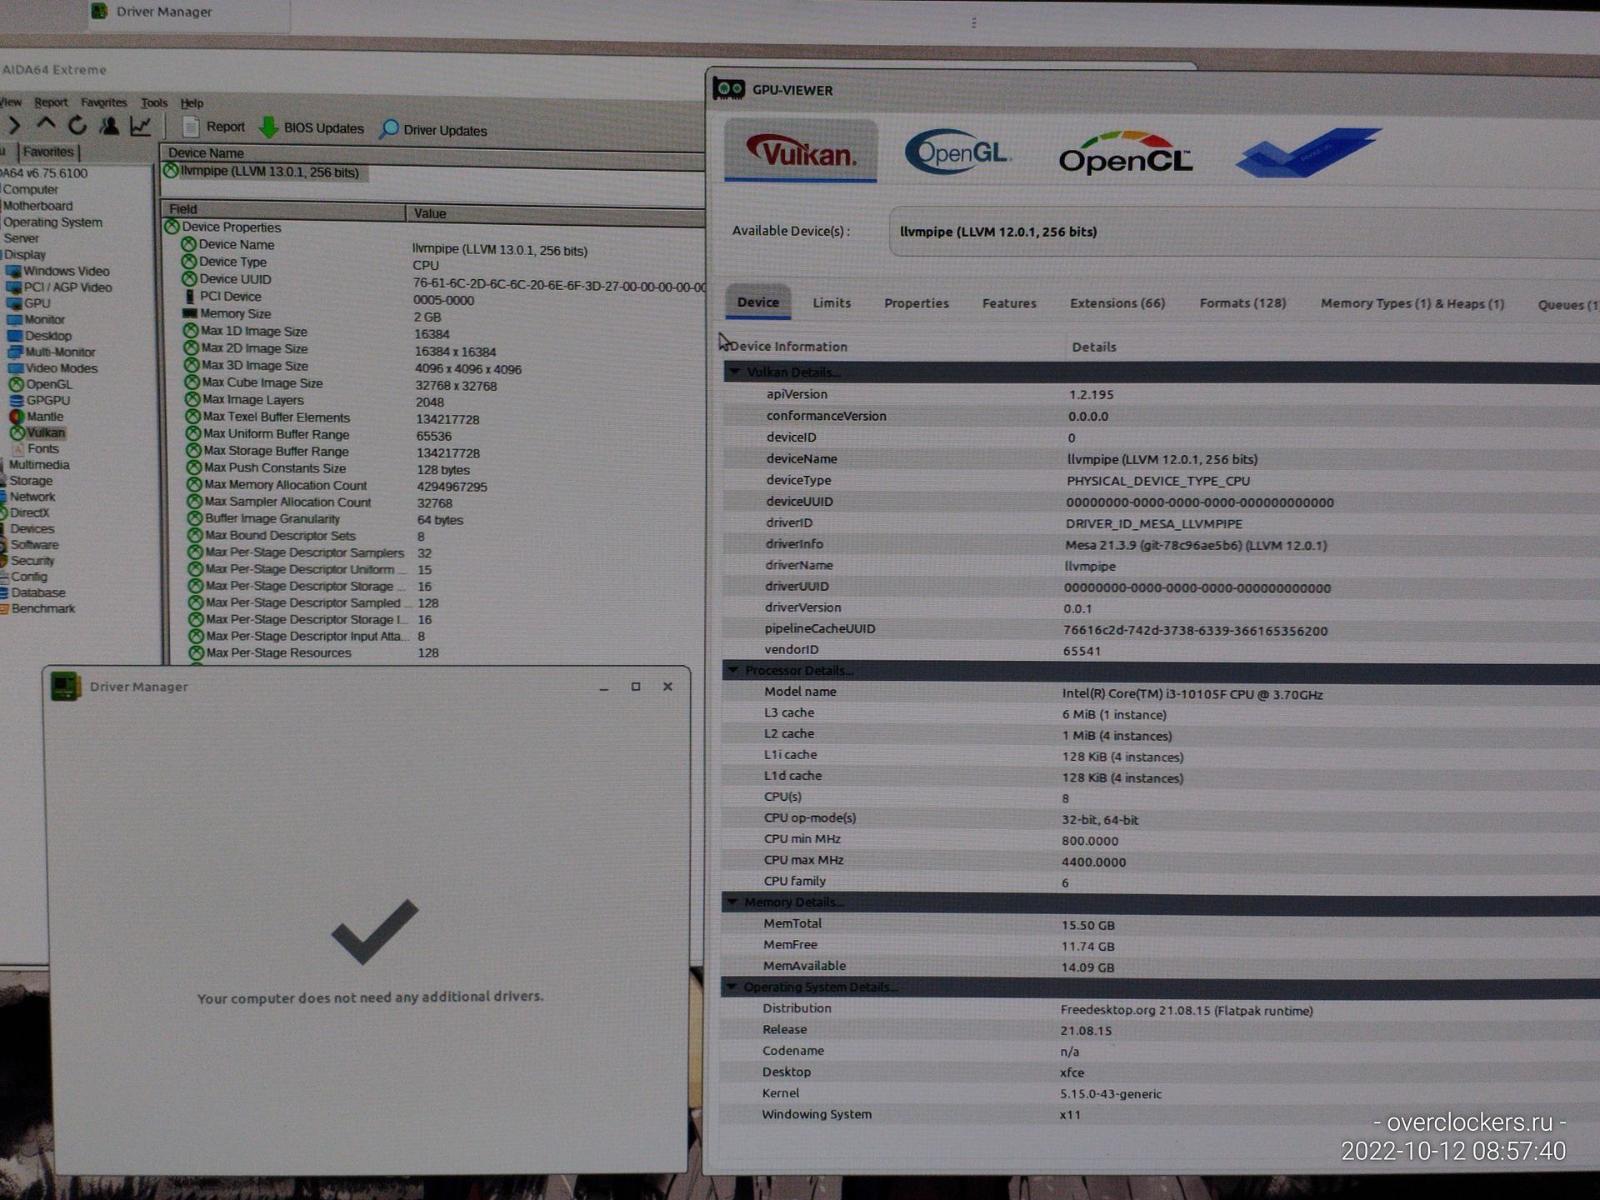The image size is (1600, 1200).
Task: Switch to the Properties tab in GPU-Viewer
Action: coord(916,303)
